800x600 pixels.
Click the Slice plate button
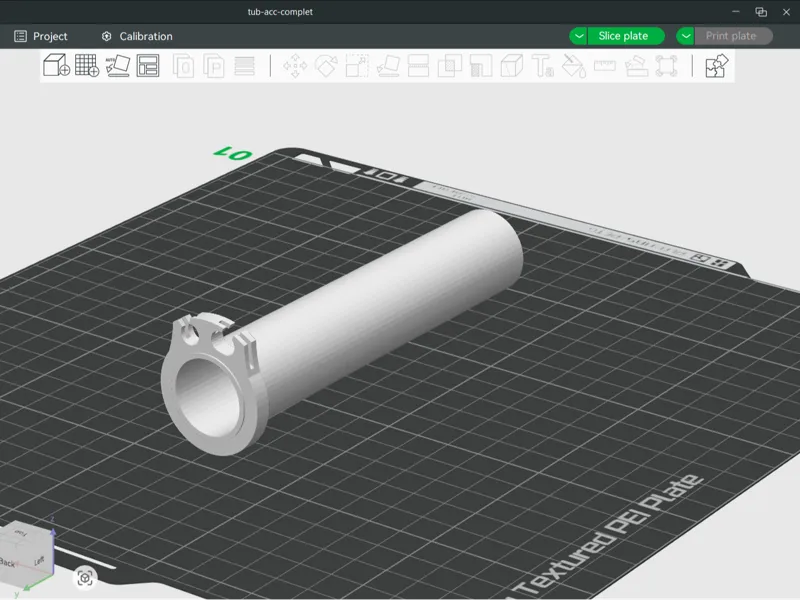pos(626,36)
